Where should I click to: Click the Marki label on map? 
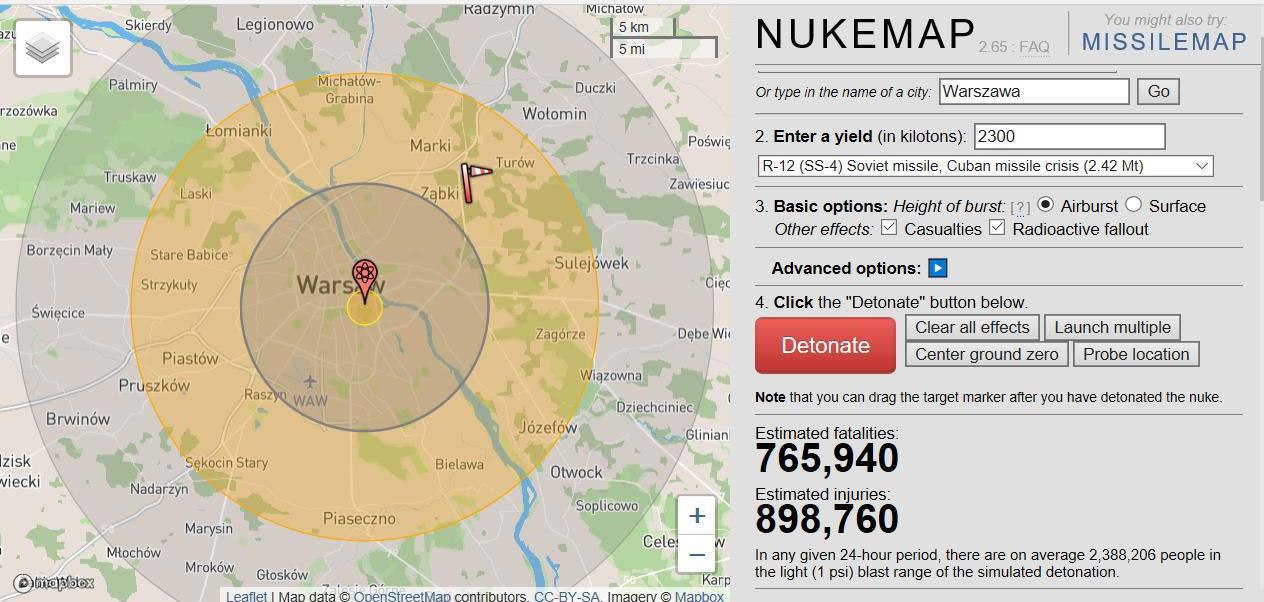(x=431, y=145)
